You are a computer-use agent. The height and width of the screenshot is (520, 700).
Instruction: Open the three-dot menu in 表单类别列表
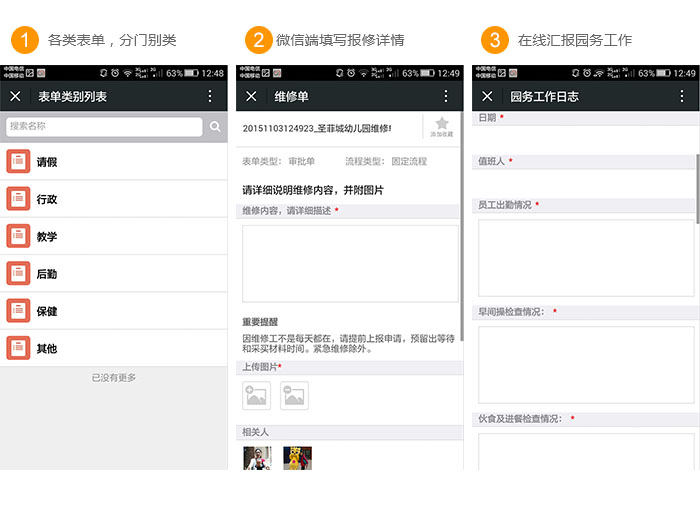point(210,96)
